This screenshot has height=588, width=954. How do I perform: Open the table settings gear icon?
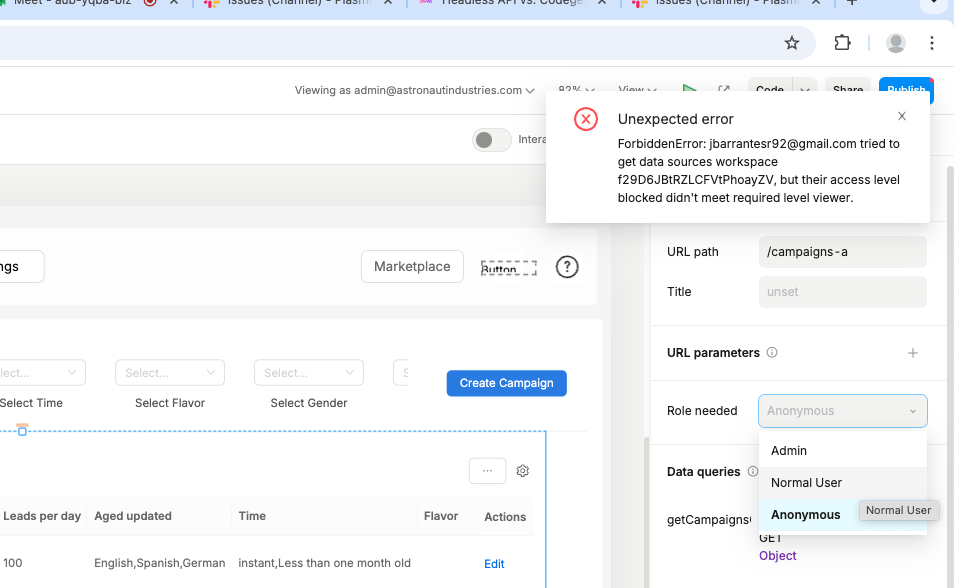coord(522,471)
